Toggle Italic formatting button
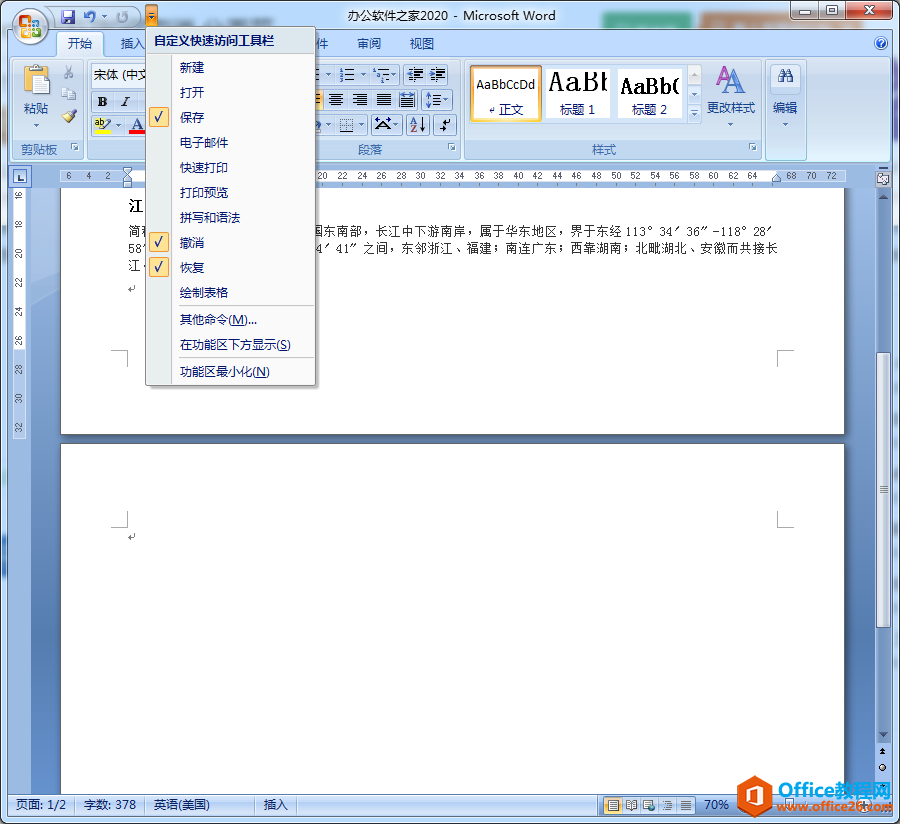900x824 pixels. [x=125, y=102]
